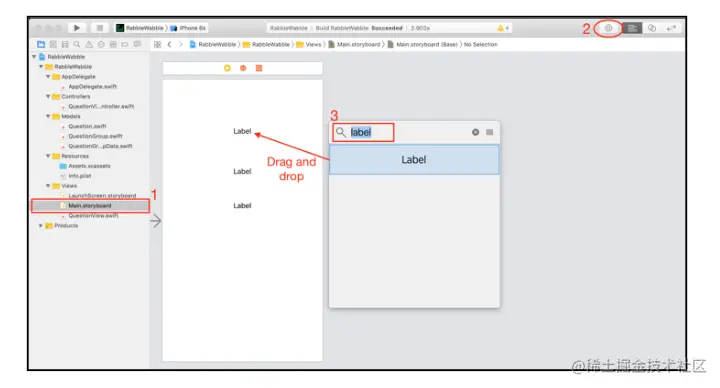720x388 pixels.
Task: Show the Test navigator
Action: 101,45
